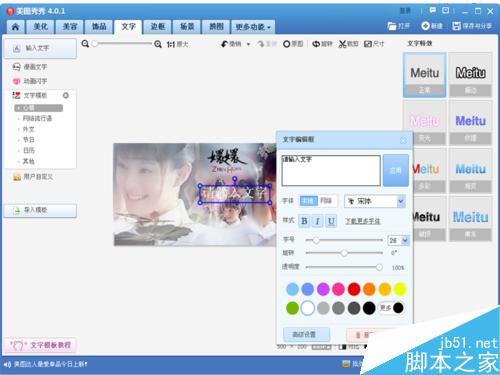500x375 pixels.
Task: Click the 字号 font size slider handle
Action: (x=316, y=240)
